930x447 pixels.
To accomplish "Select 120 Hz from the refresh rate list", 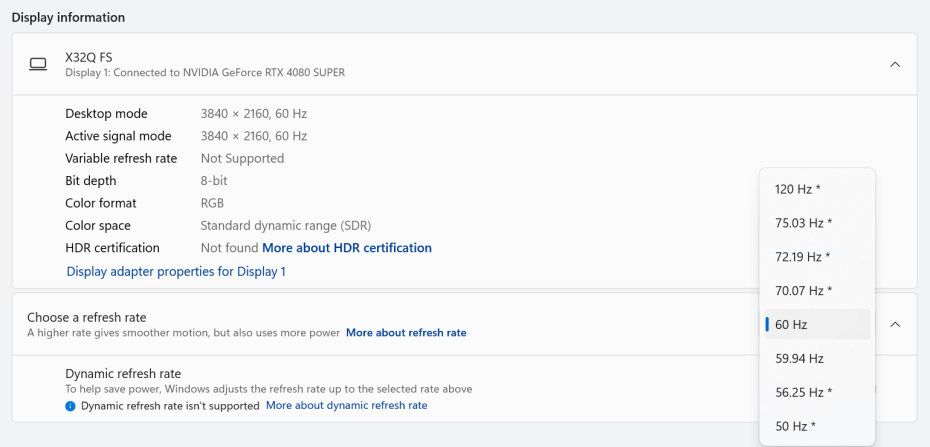I will pos(797,189).
